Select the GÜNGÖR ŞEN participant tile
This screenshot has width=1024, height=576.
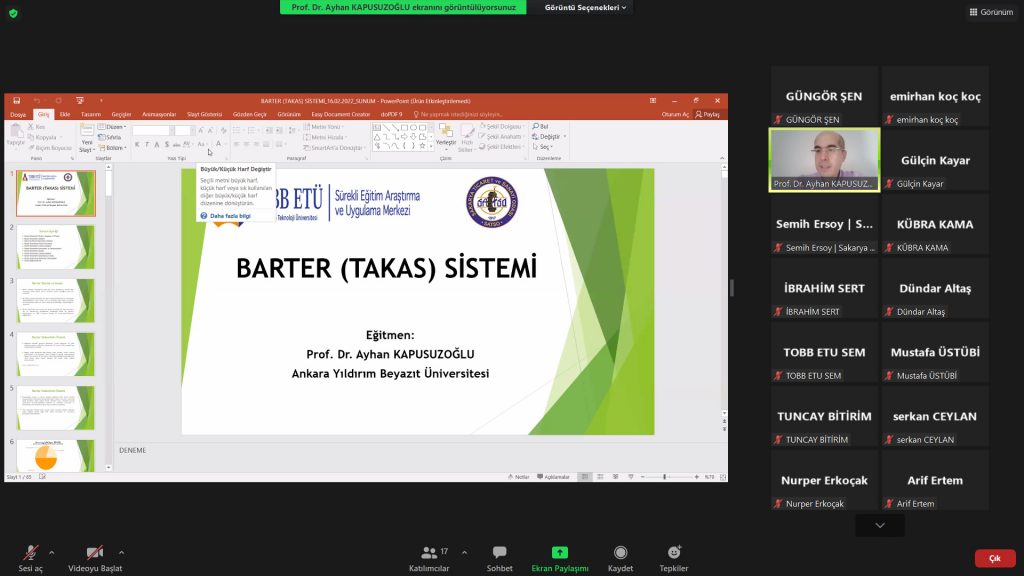(x=824, y=96)
